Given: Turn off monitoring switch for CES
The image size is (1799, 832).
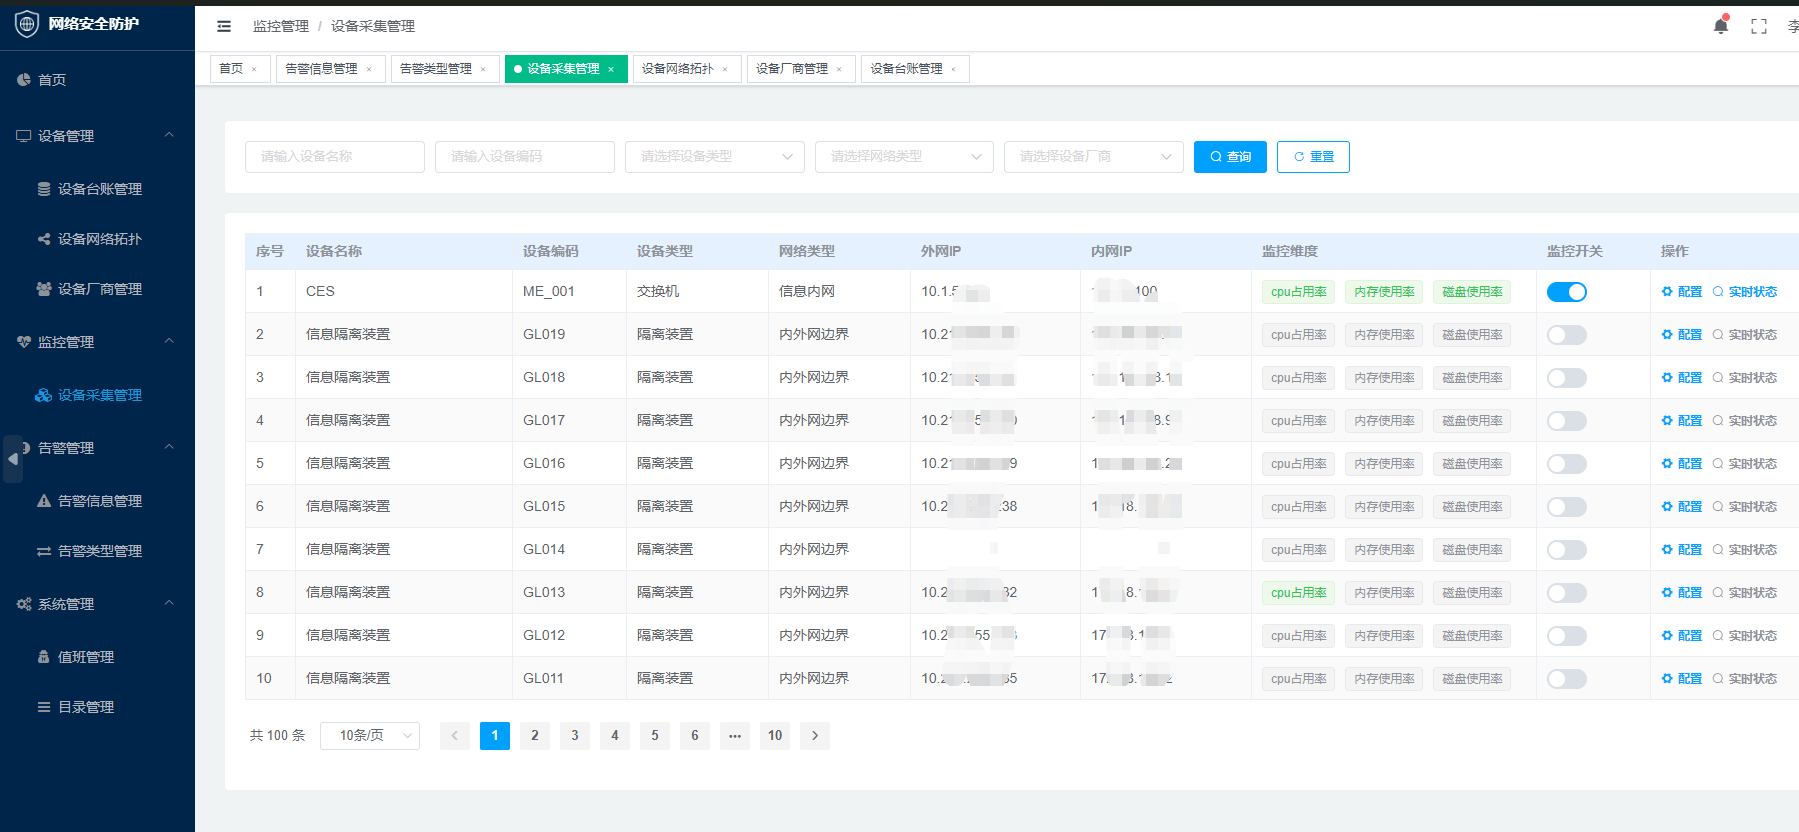Looking at the screenshot, I should tap(1567, 292).
